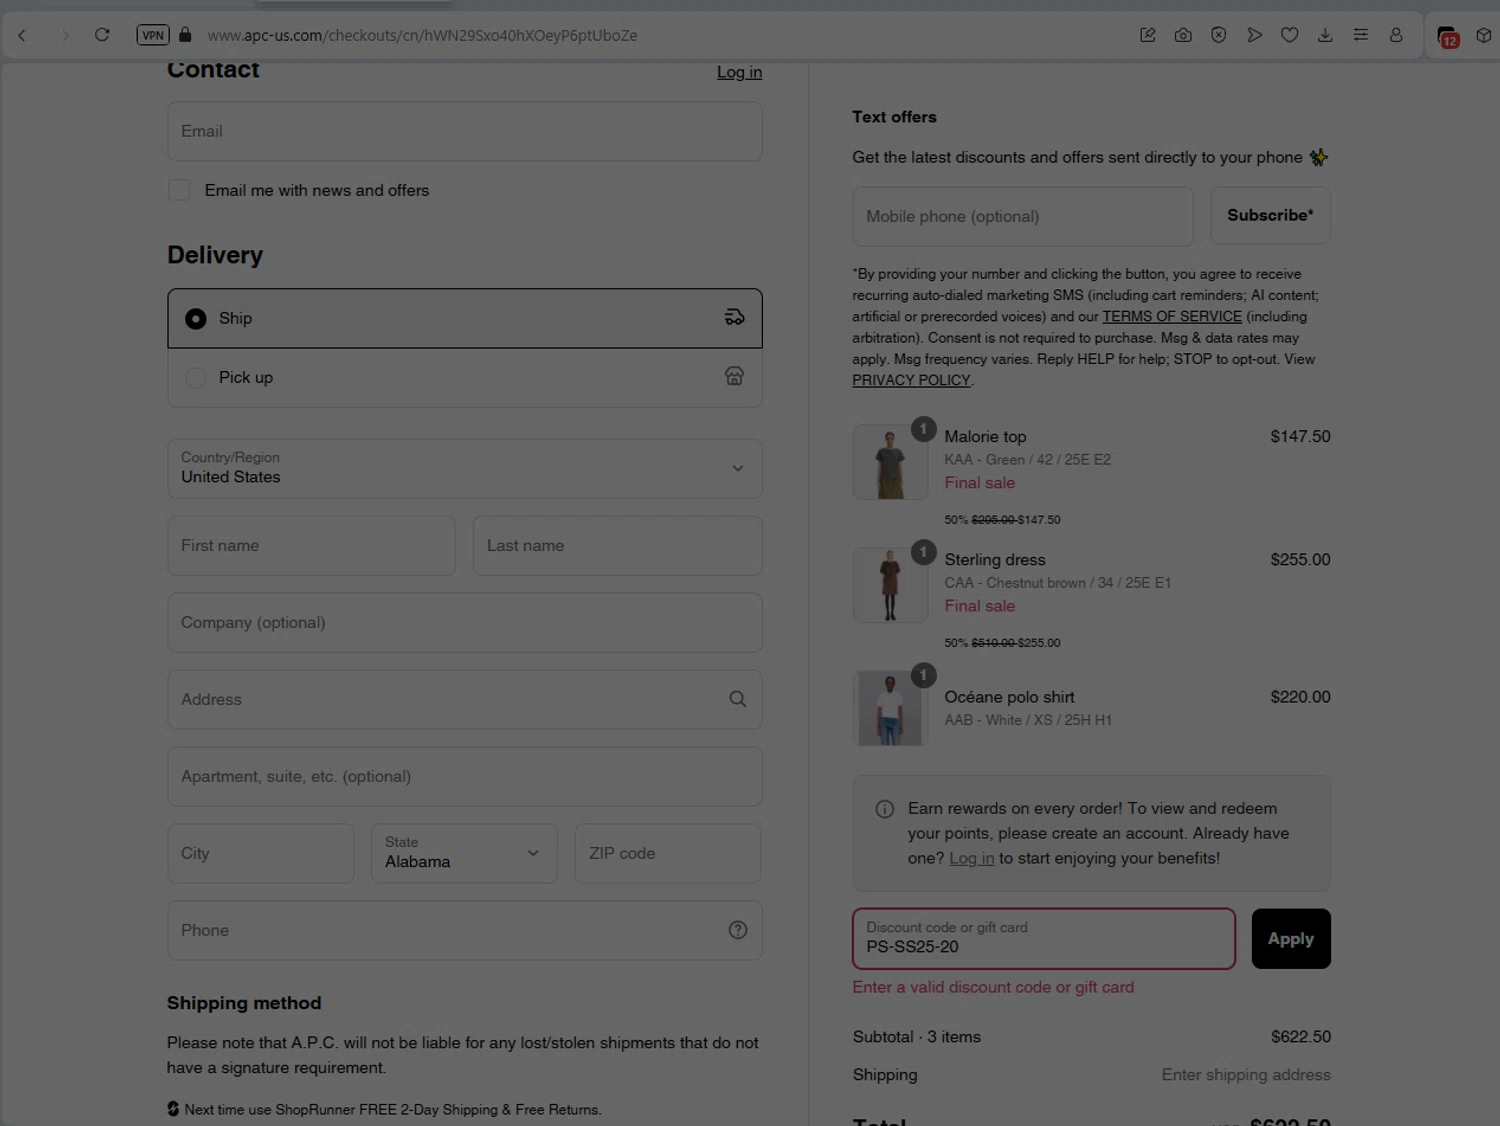
Task: Click the Subscribe button
Action: [x=1271, y=215]
